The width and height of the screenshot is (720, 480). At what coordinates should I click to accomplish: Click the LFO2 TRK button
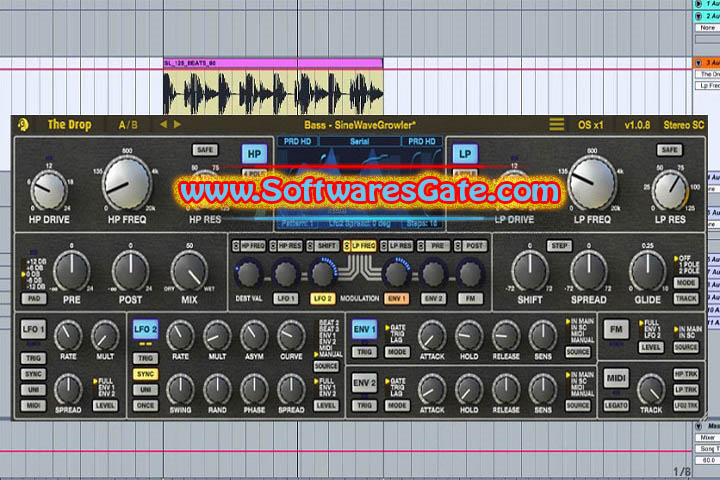(686, 406)
